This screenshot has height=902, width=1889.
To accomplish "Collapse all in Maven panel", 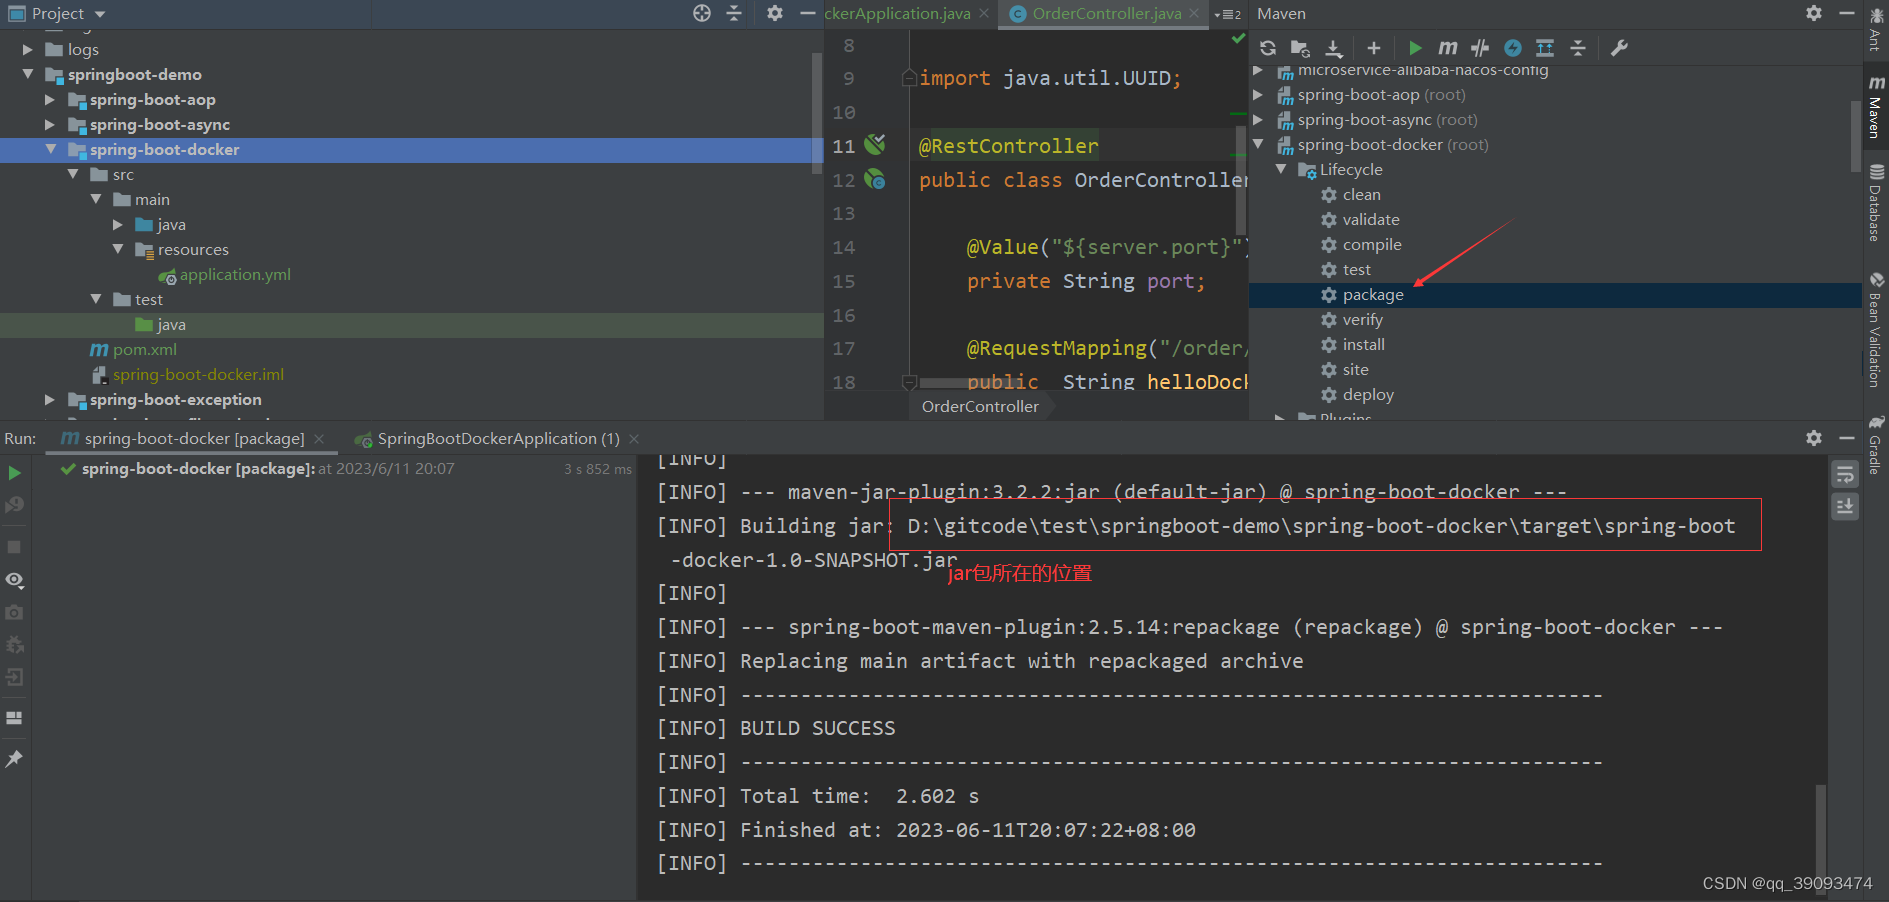I will pos(1578,48).
